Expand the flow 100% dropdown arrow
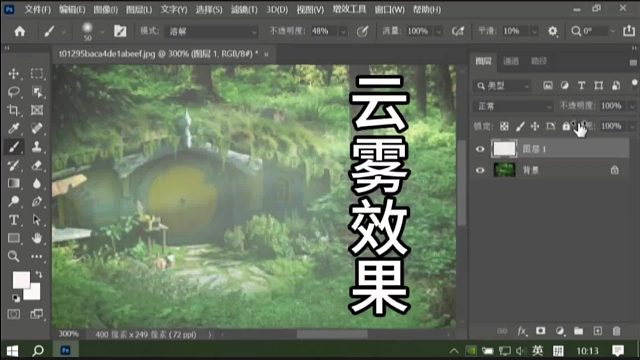 tap(439, 31)
